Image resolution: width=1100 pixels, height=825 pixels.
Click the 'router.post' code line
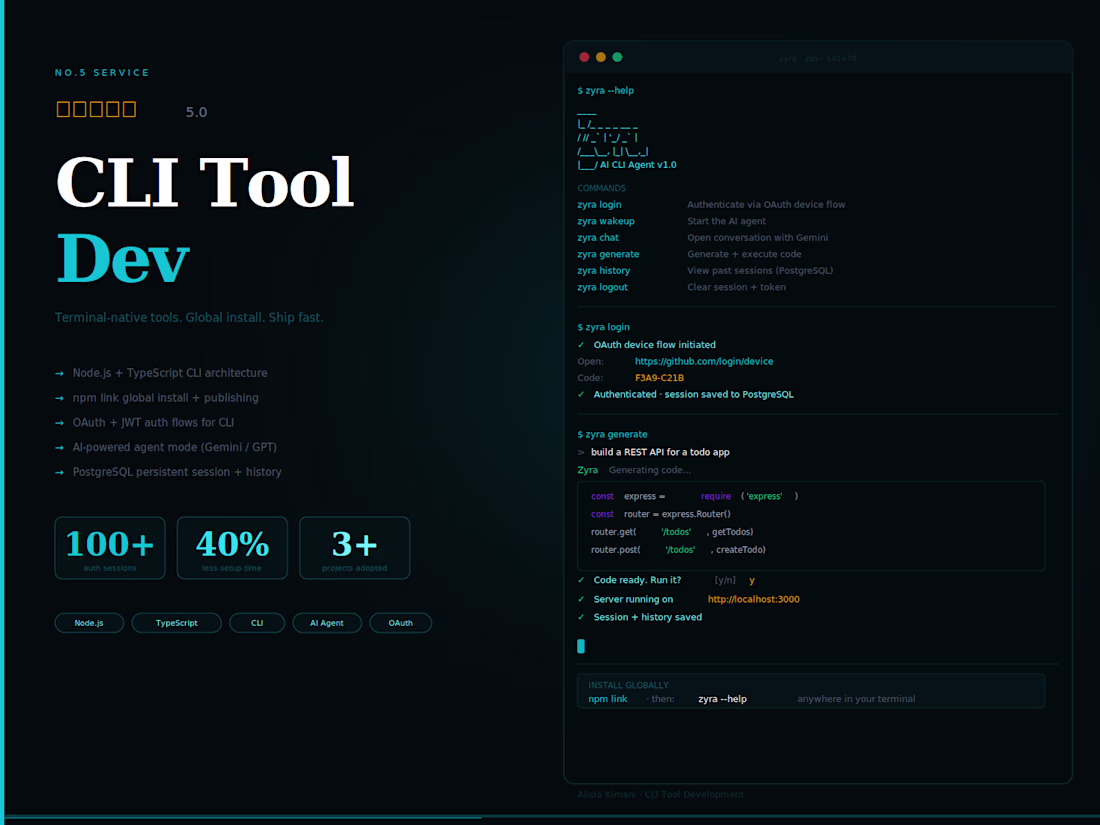(x=678, y=550)
